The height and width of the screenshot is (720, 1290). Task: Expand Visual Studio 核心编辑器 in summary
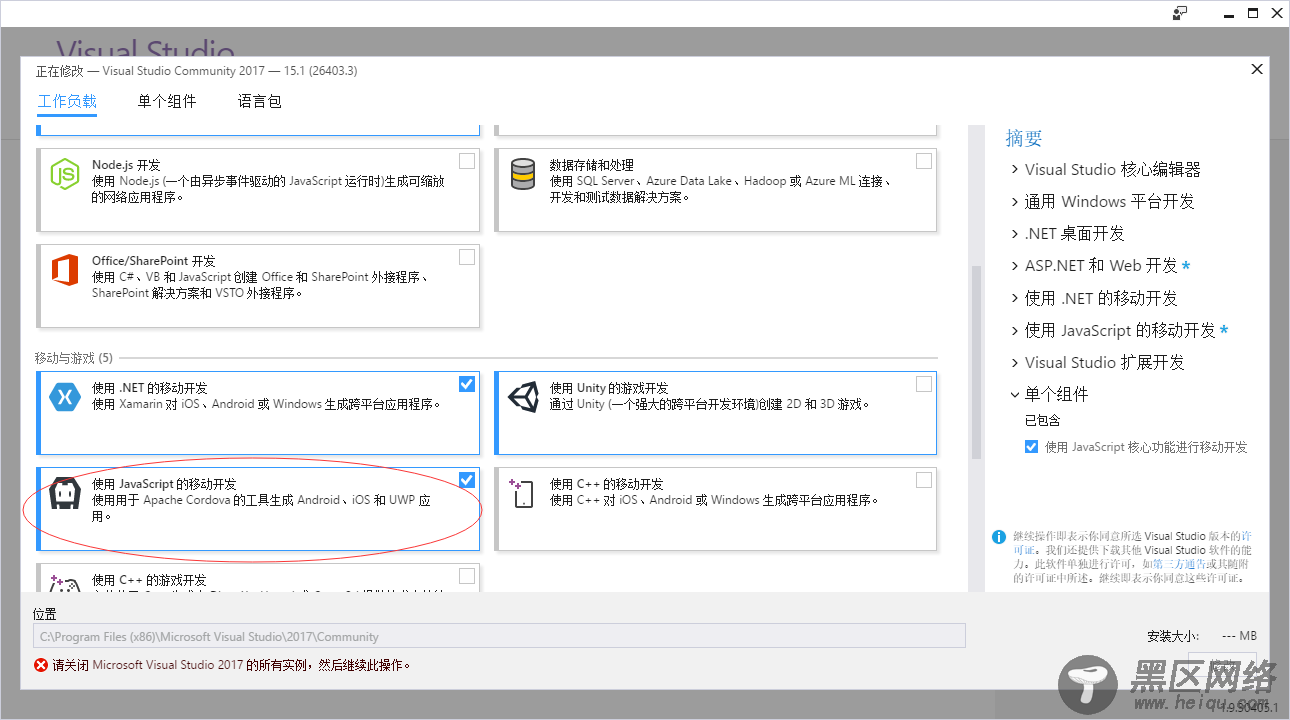tap(1015, 170)
